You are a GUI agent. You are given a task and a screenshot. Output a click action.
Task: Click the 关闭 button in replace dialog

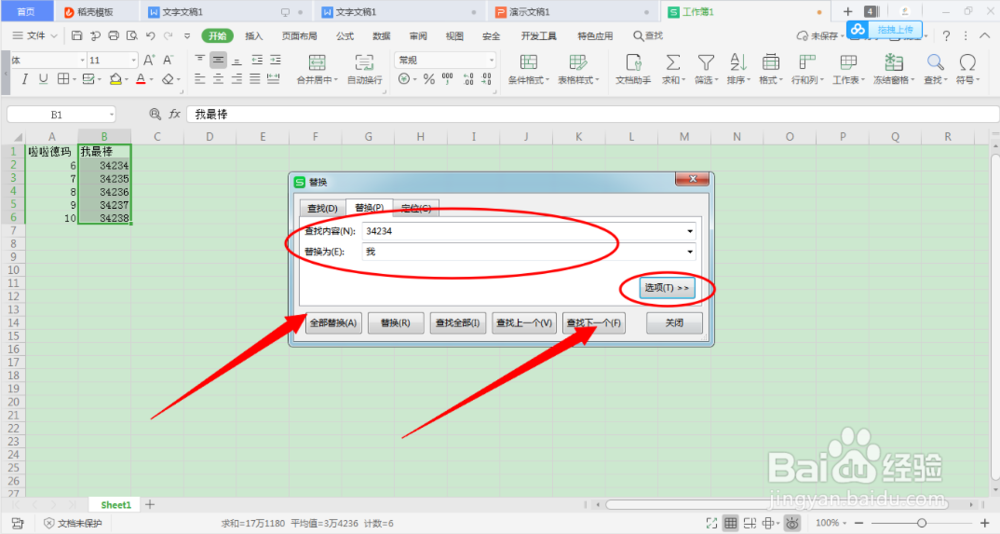click(674, 323)
